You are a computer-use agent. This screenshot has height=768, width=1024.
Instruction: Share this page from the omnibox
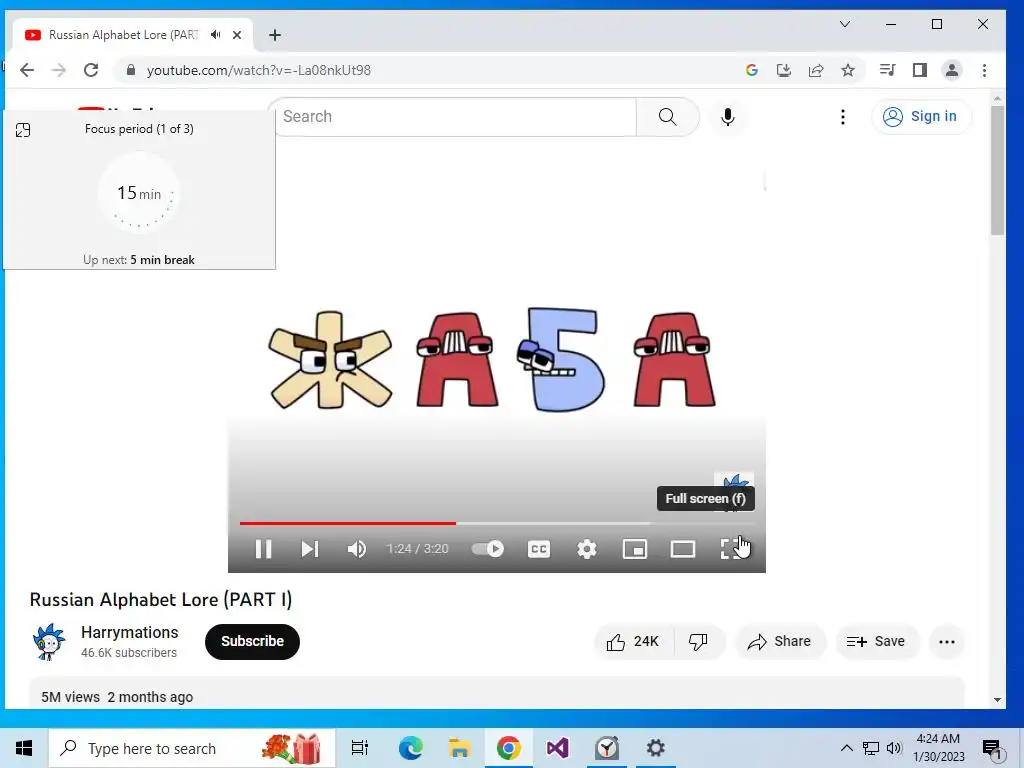816,70
